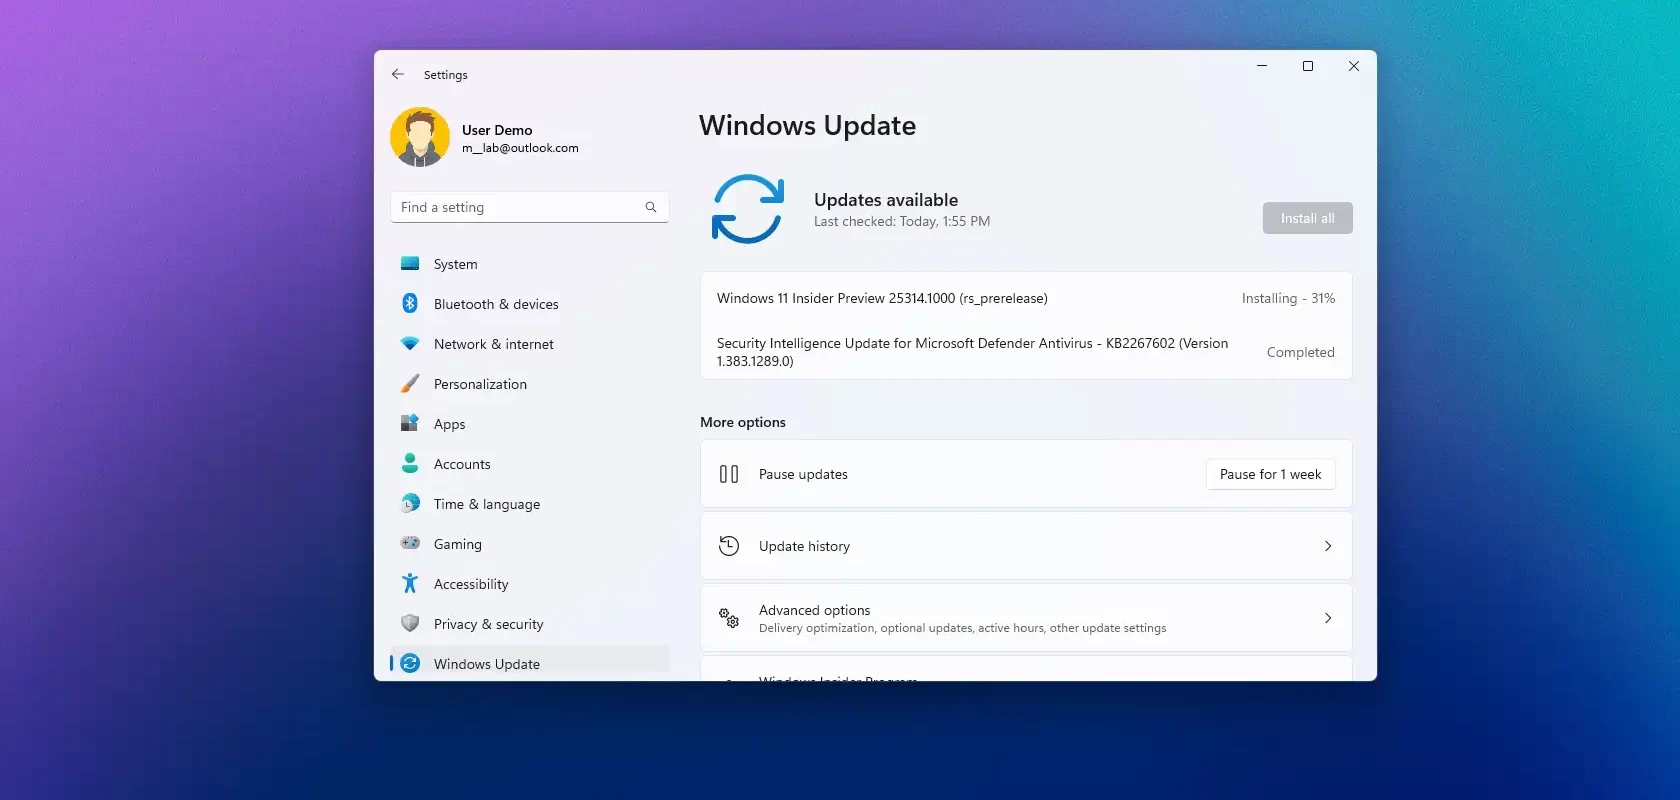Click the Find a setting search box
This screenshot has width=1680, height=800.
point(529,207)
